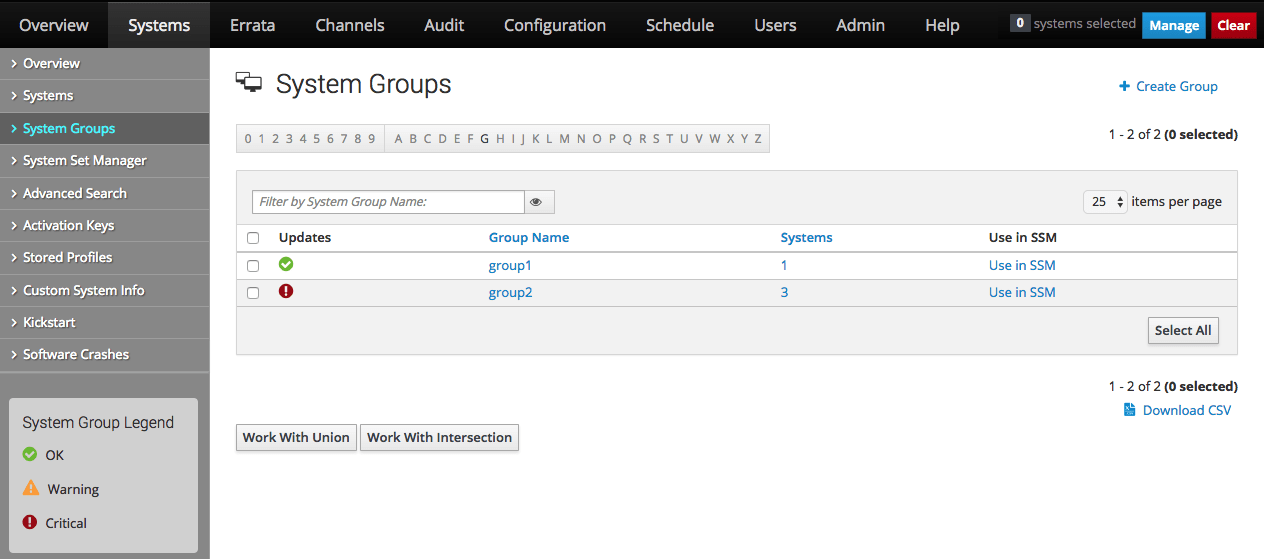
Task: Click the Select All button
Action: click(1183, 330)
